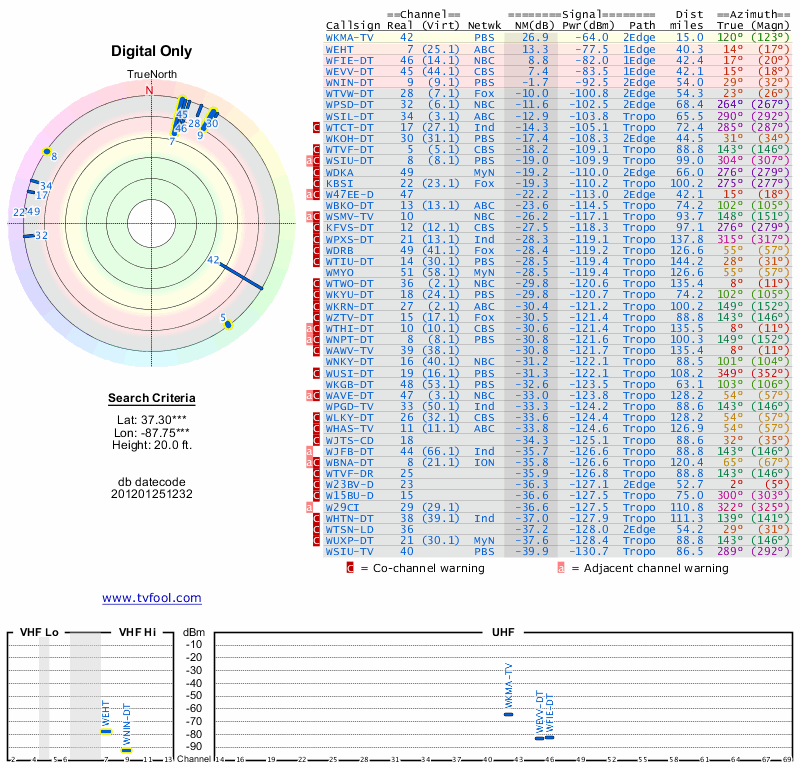The image size is (800, 768).
Task: Open the WFIE-DT callsign entry
Action: [350, 60]
